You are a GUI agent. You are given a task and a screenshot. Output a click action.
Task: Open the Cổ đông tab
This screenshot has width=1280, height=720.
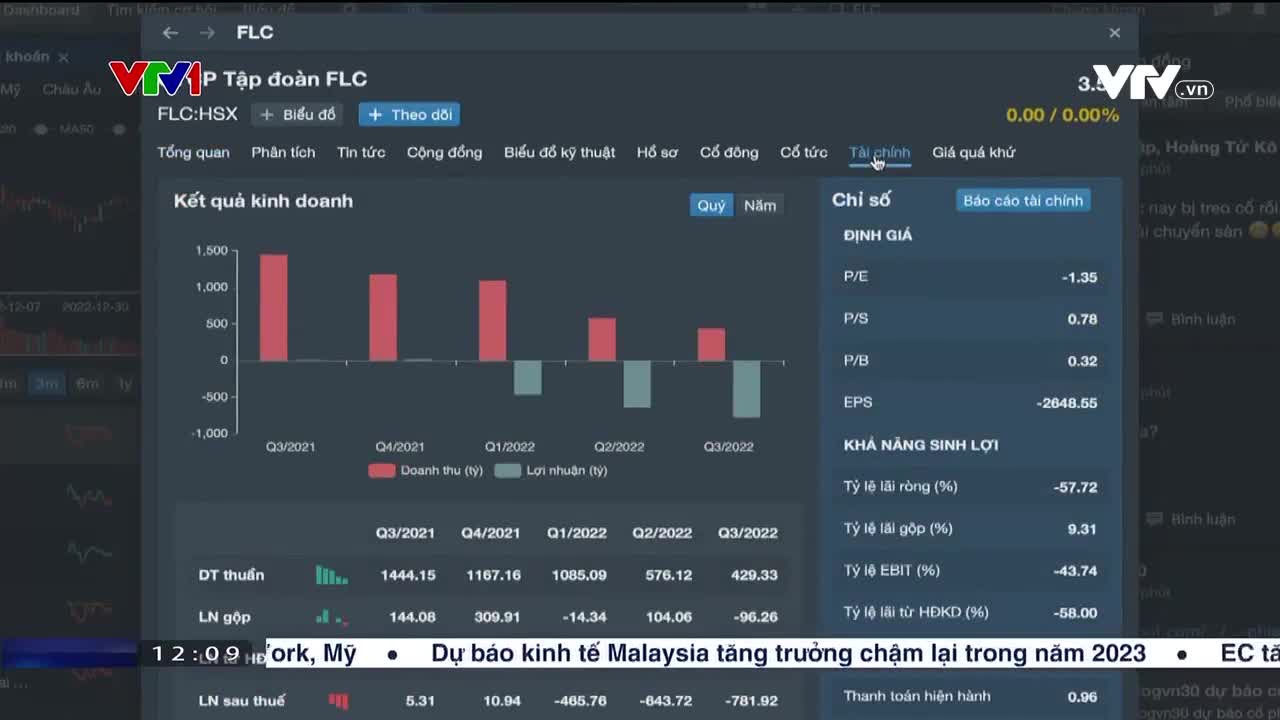click(728, 152)
